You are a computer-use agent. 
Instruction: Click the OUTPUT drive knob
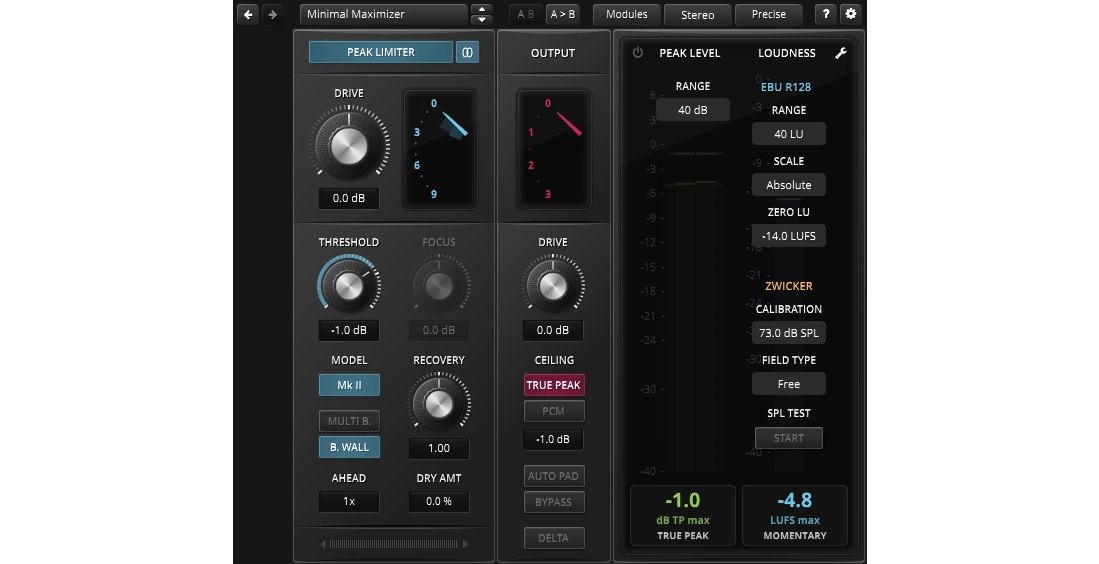coord(553,285)
